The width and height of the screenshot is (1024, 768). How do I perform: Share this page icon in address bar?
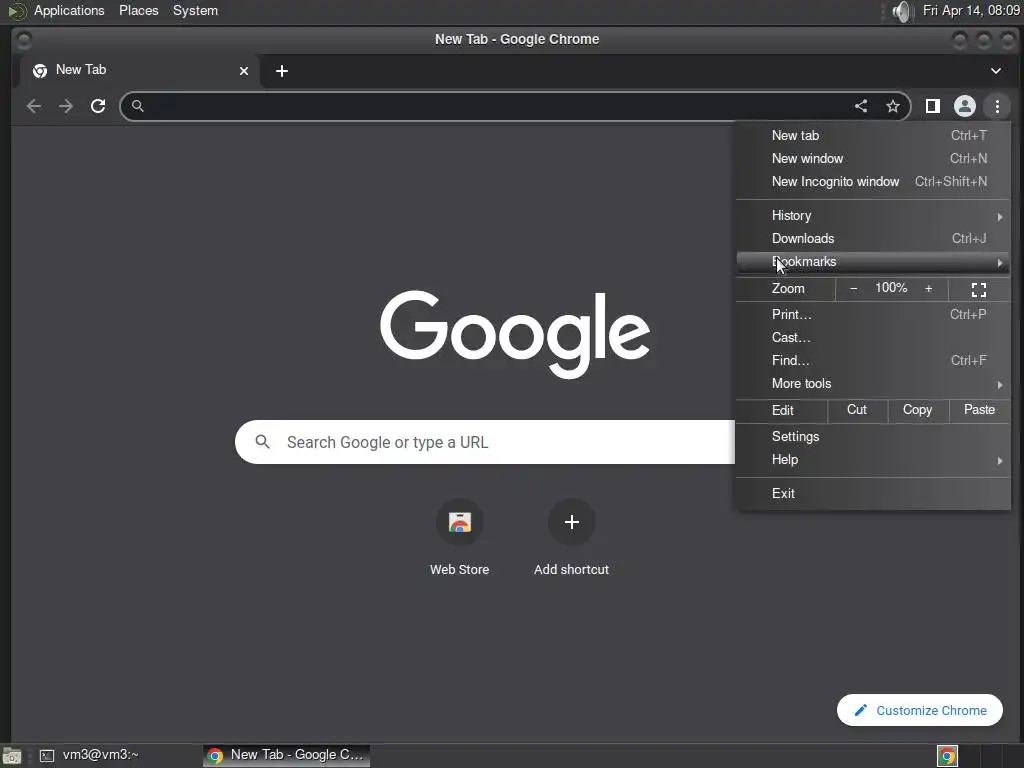coord(861,106)
